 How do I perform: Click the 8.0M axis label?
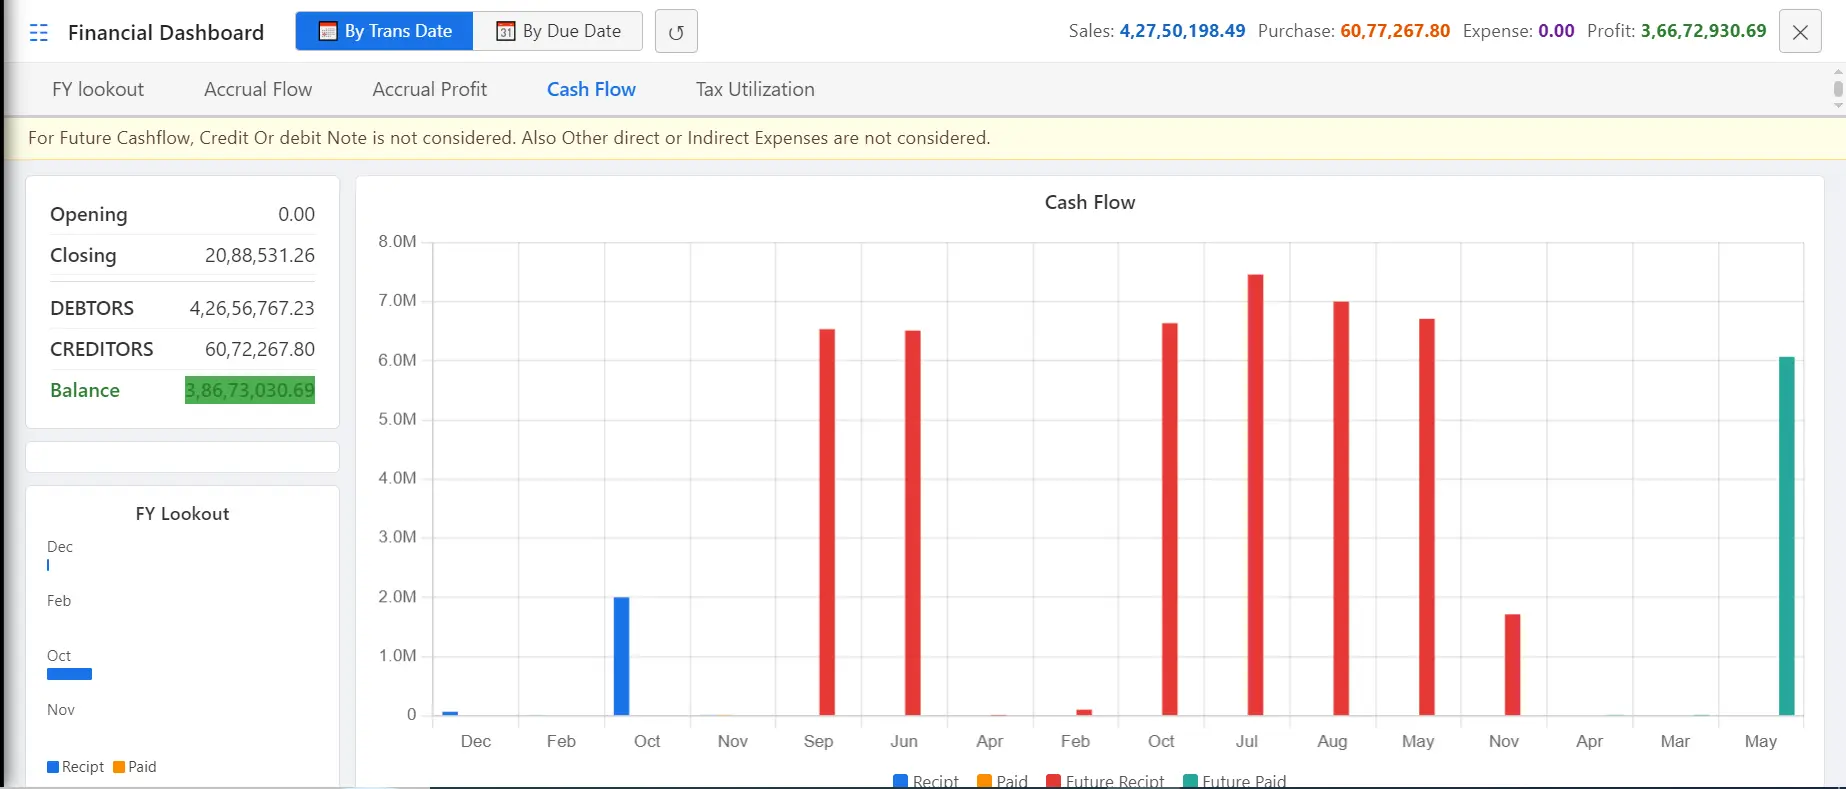coord(397,241)
